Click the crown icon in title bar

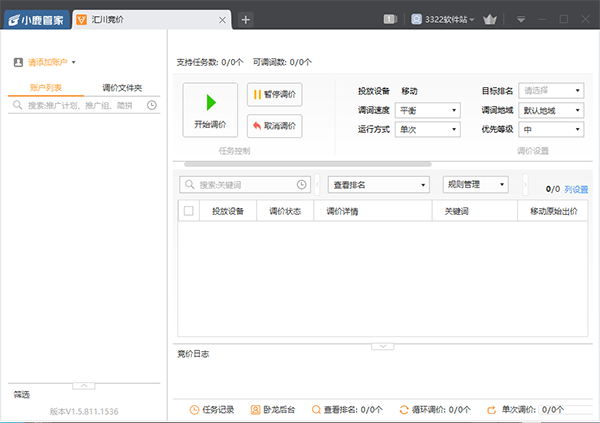(x=490, y=19)
